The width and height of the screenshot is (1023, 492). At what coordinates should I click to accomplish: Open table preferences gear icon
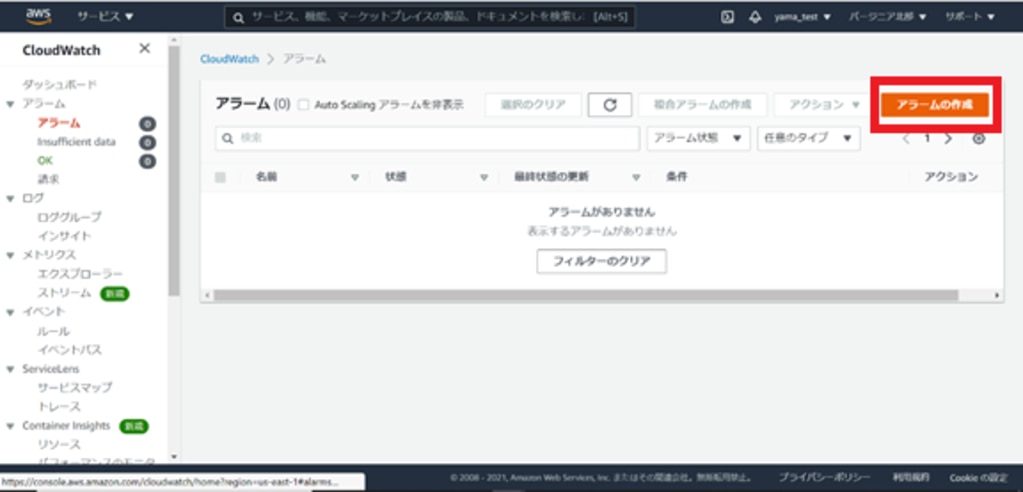979,138
